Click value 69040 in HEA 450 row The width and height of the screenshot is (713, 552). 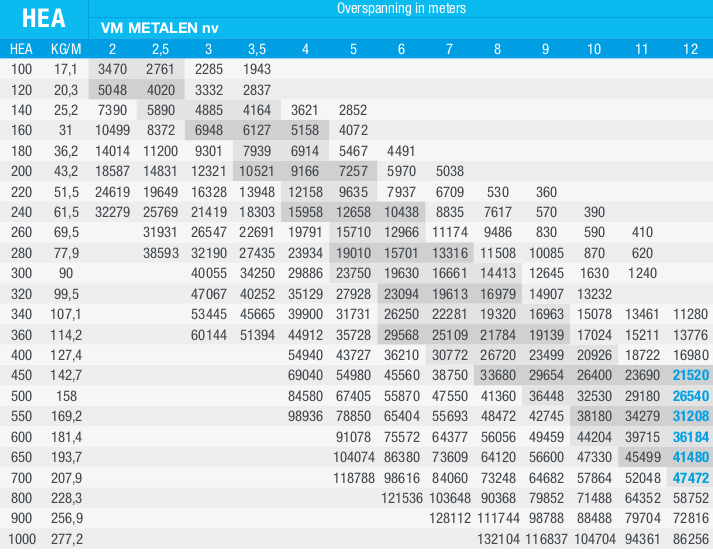305,375
